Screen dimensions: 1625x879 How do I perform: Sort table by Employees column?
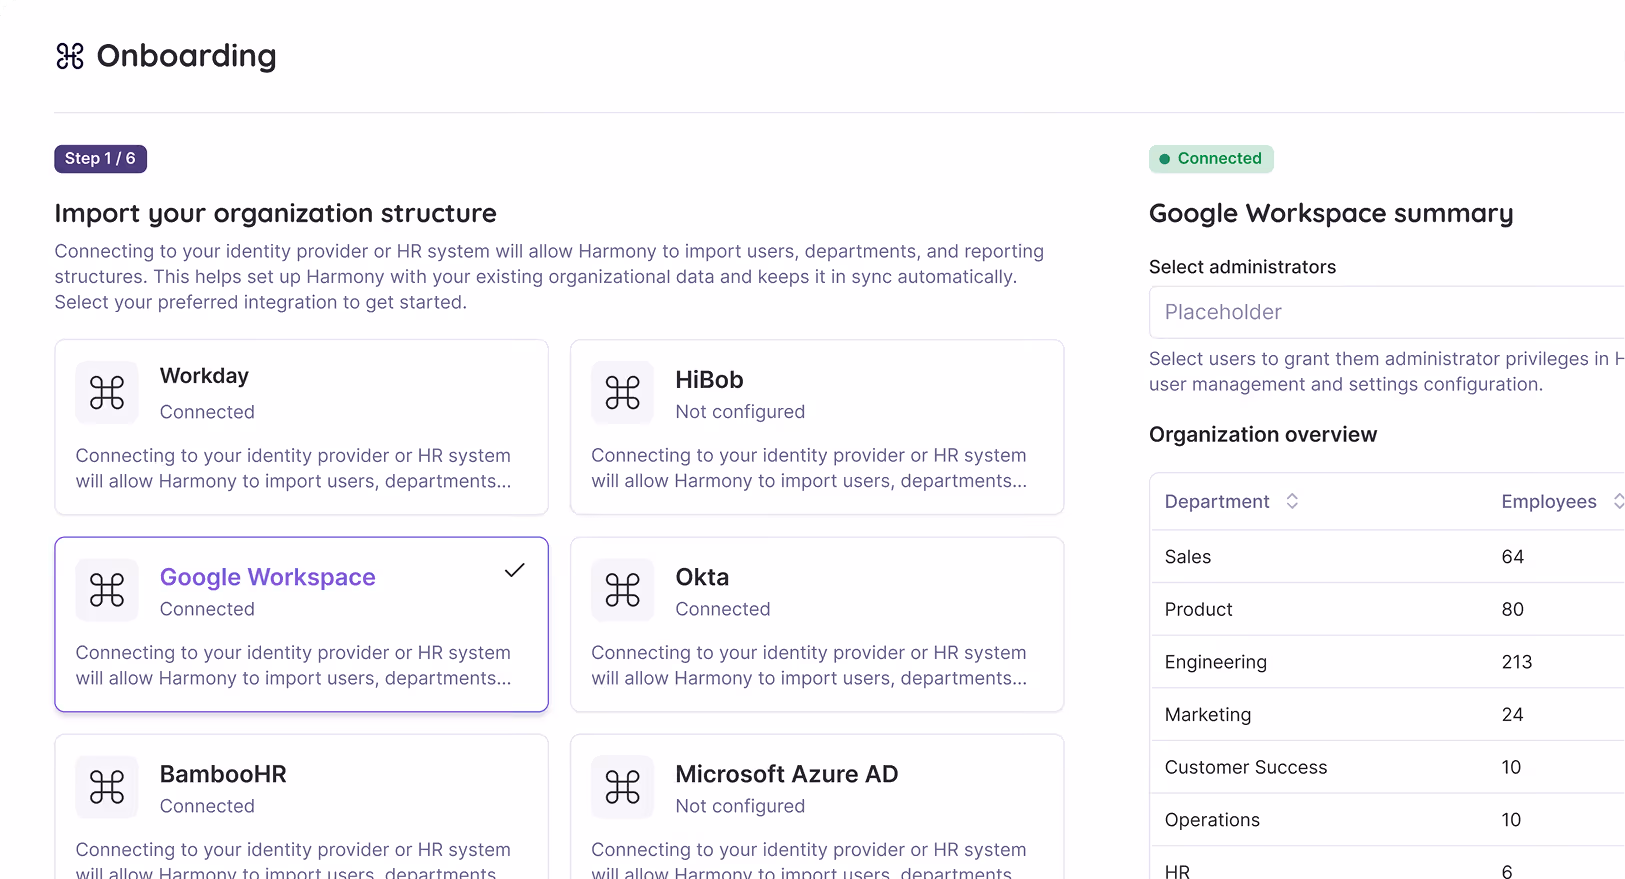[x=1618, y=501]
